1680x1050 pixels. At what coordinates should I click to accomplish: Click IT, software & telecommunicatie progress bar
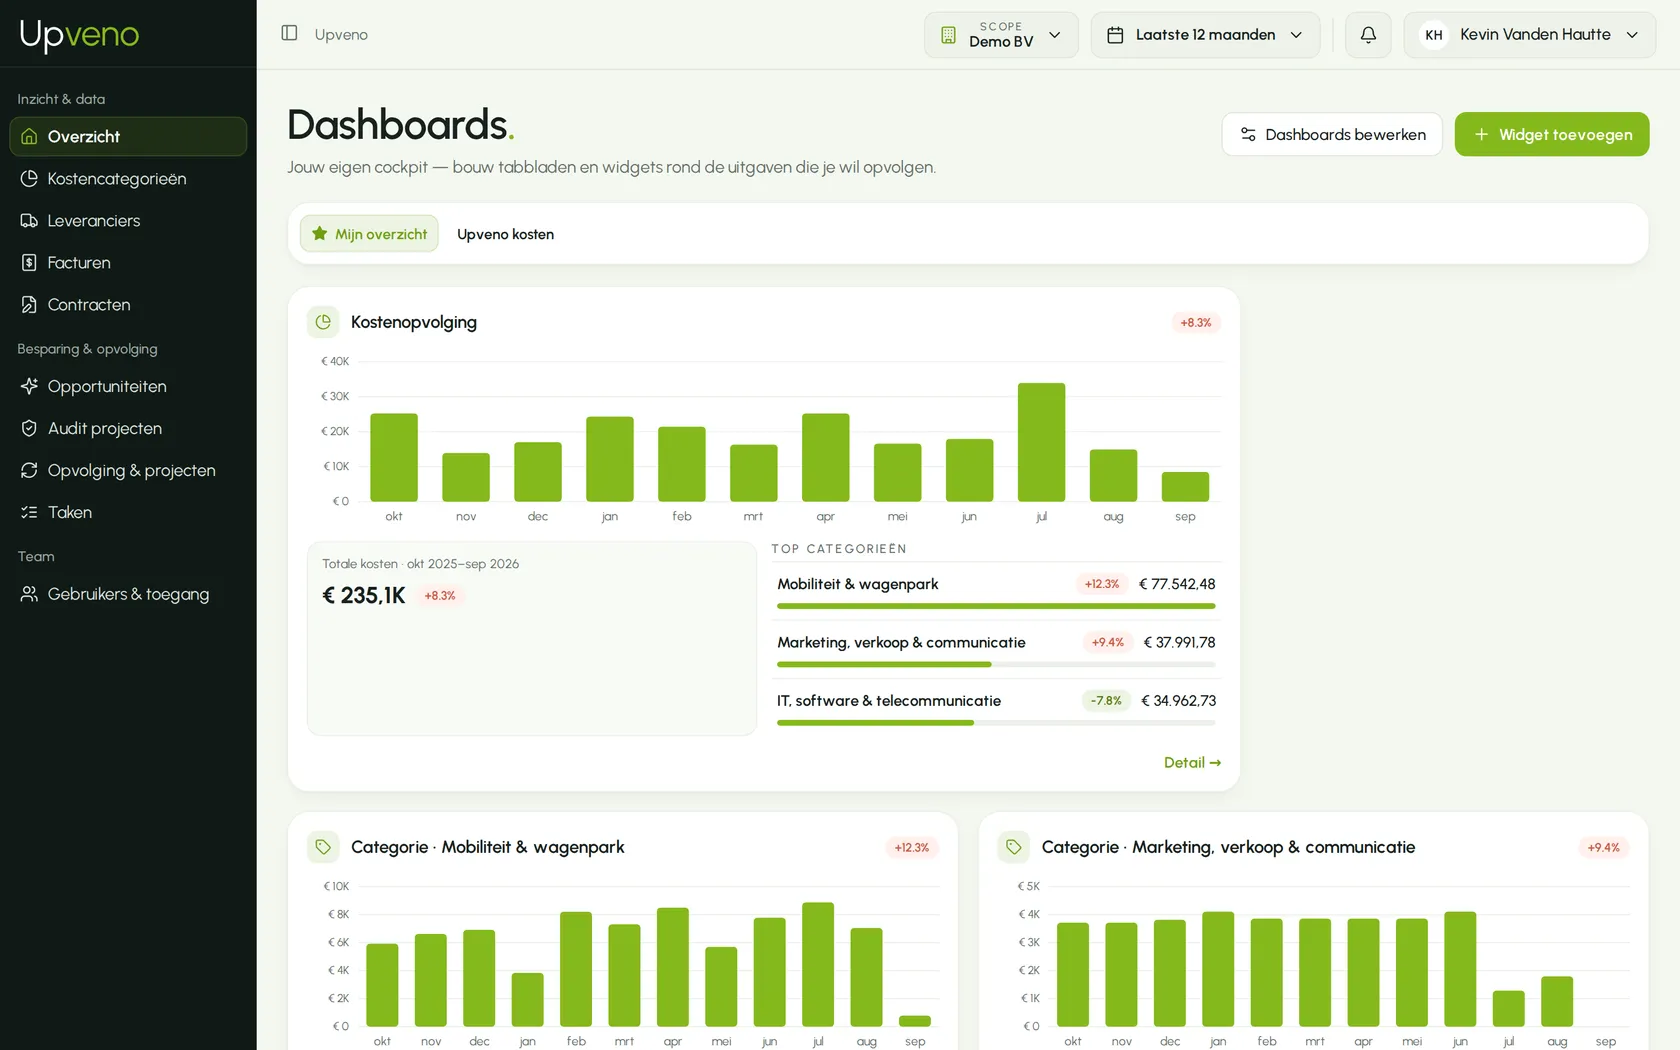click(x=996, y=723)
